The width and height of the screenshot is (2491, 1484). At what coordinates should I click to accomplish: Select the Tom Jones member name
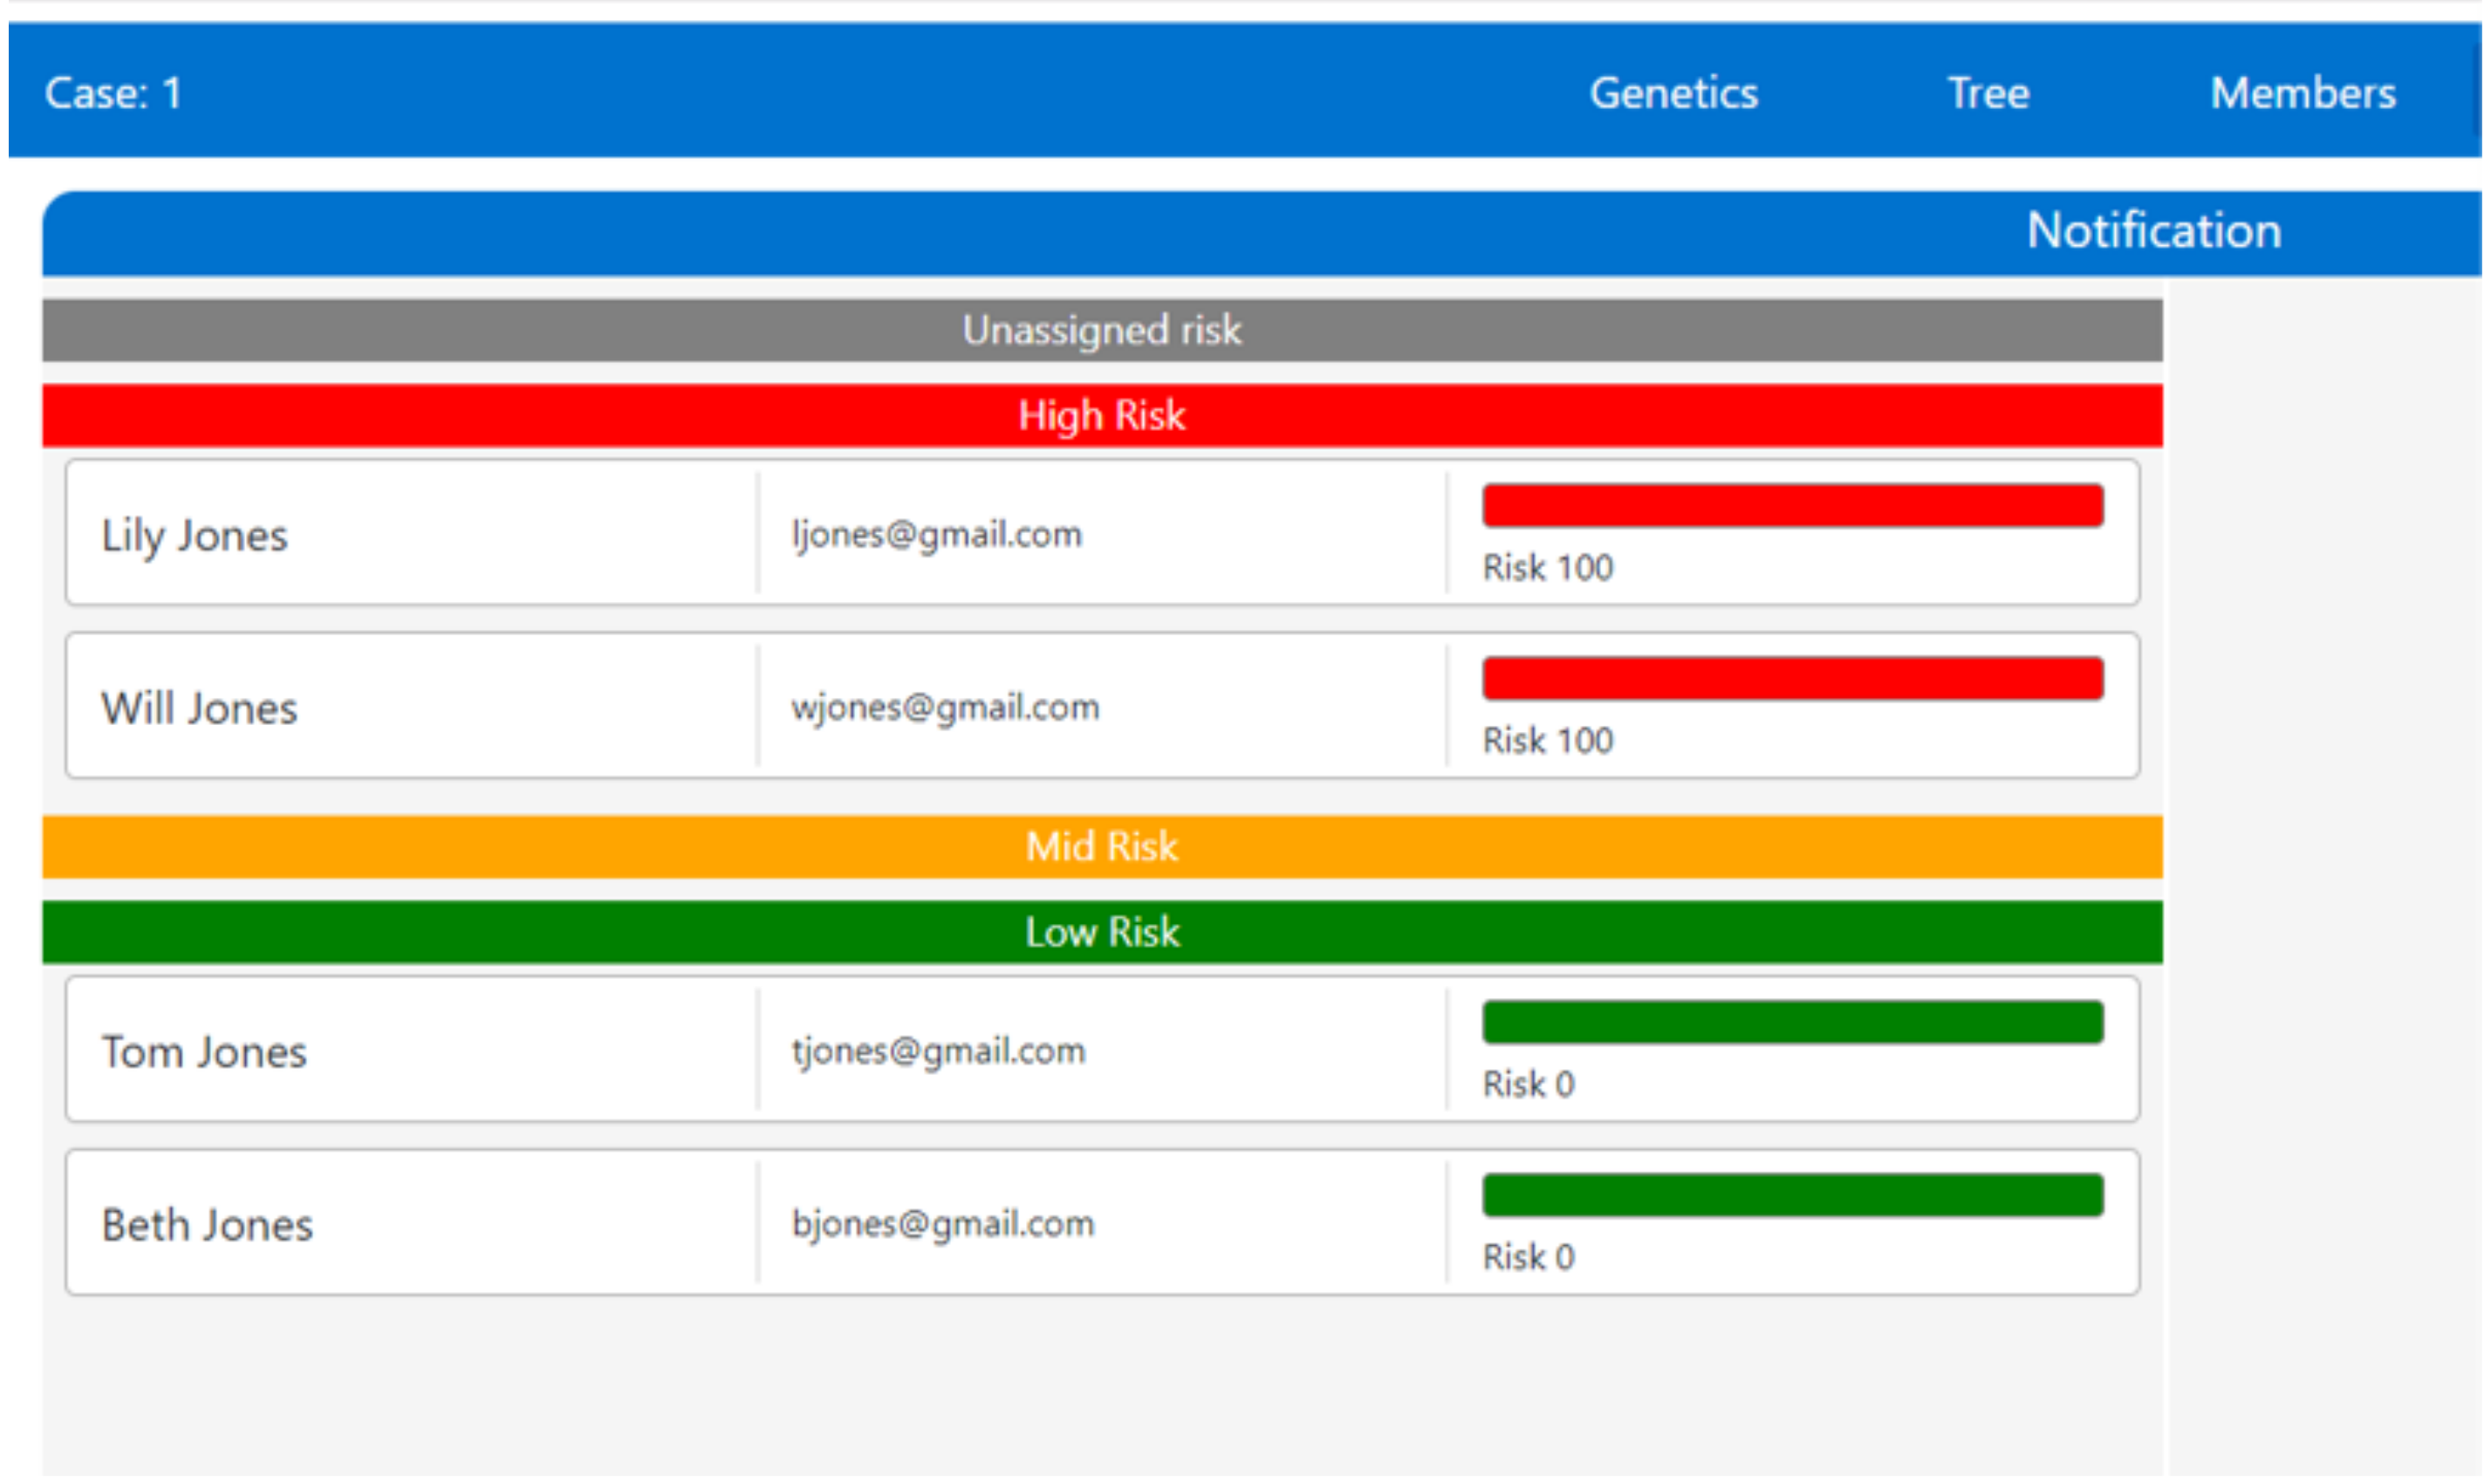(x=204, y=1052)
